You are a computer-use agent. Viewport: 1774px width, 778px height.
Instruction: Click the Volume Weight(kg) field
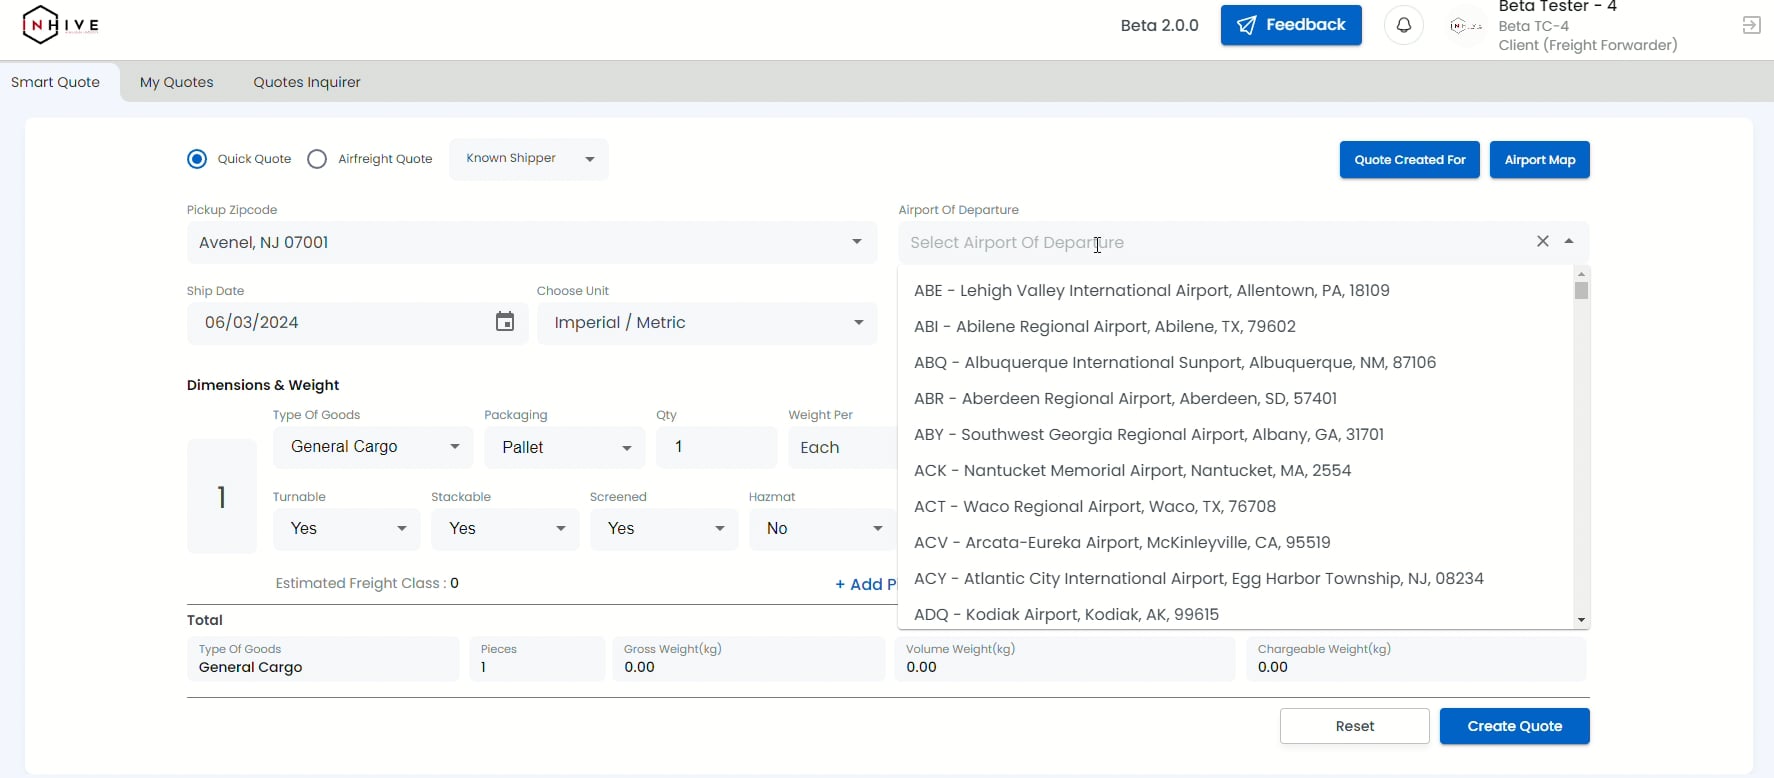[1065, 659]
